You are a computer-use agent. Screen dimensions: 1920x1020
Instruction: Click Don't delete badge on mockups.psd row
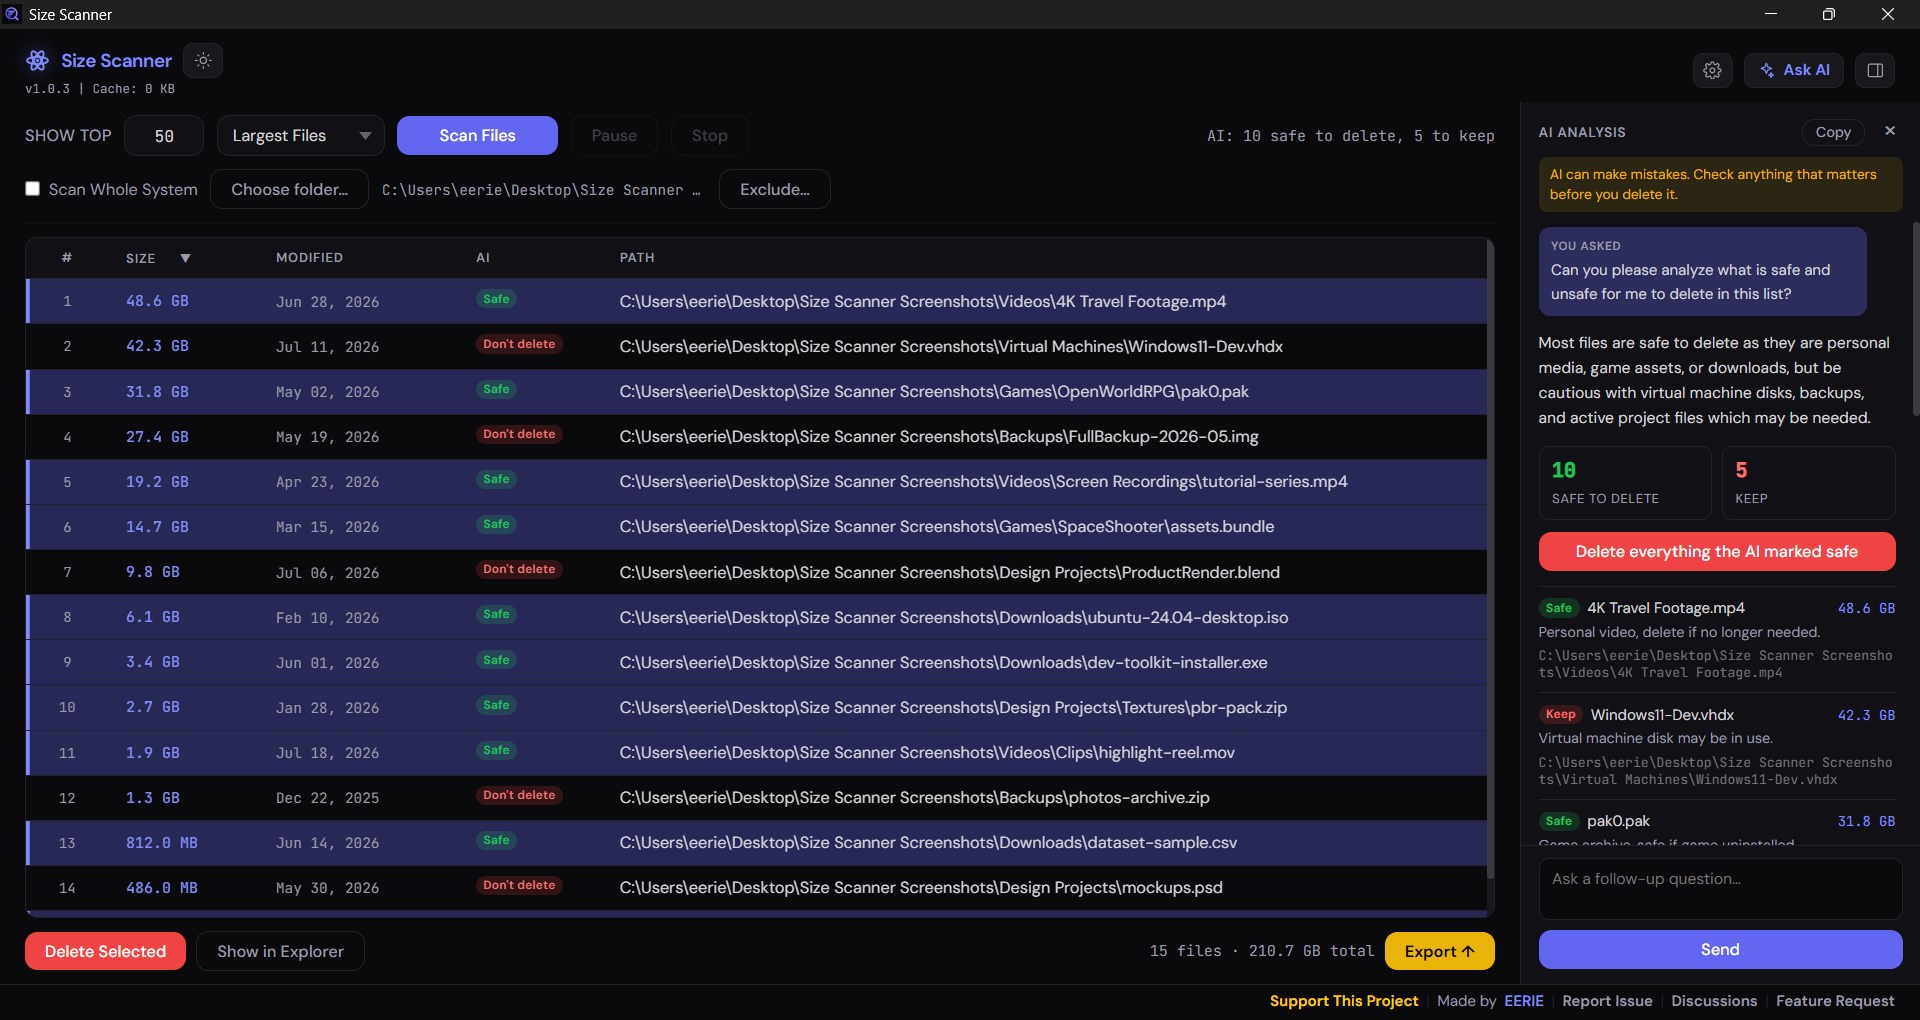[x=519, y=886]
